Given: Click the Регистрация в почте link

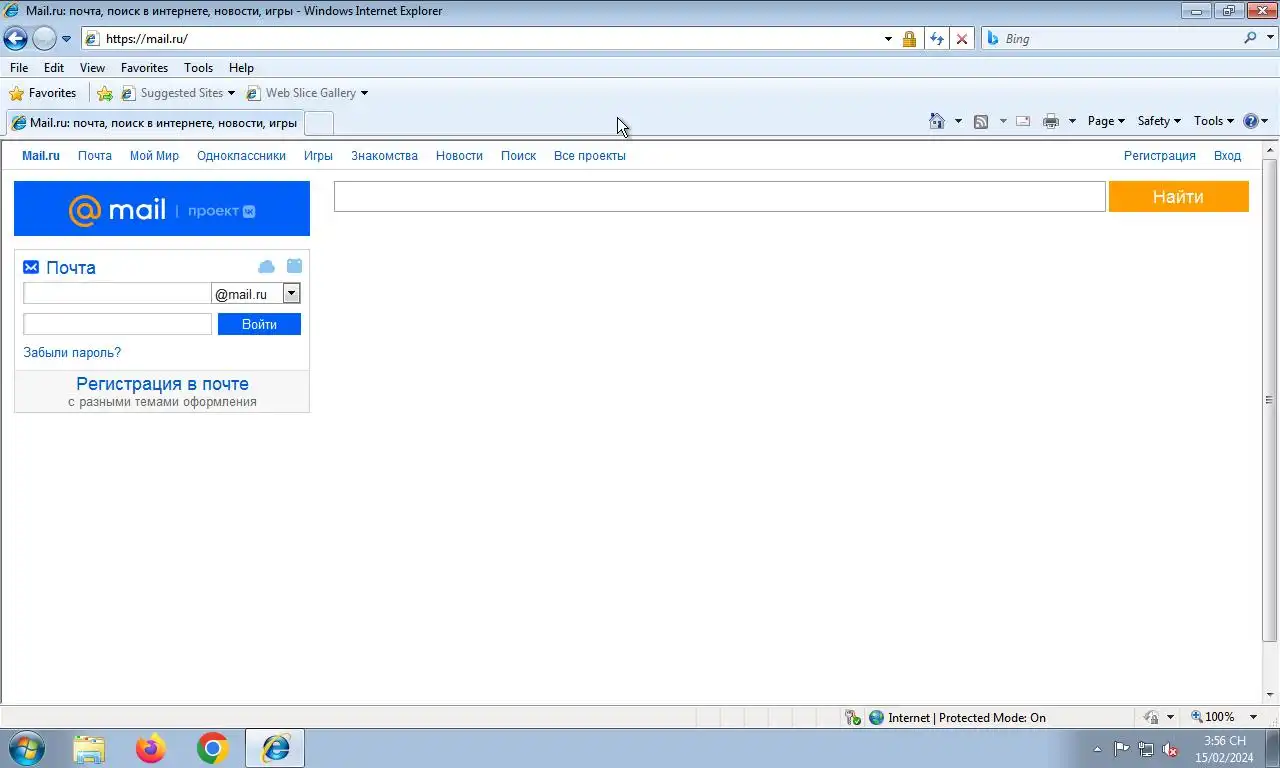Looking at the screenshot, I should point(162,384).
